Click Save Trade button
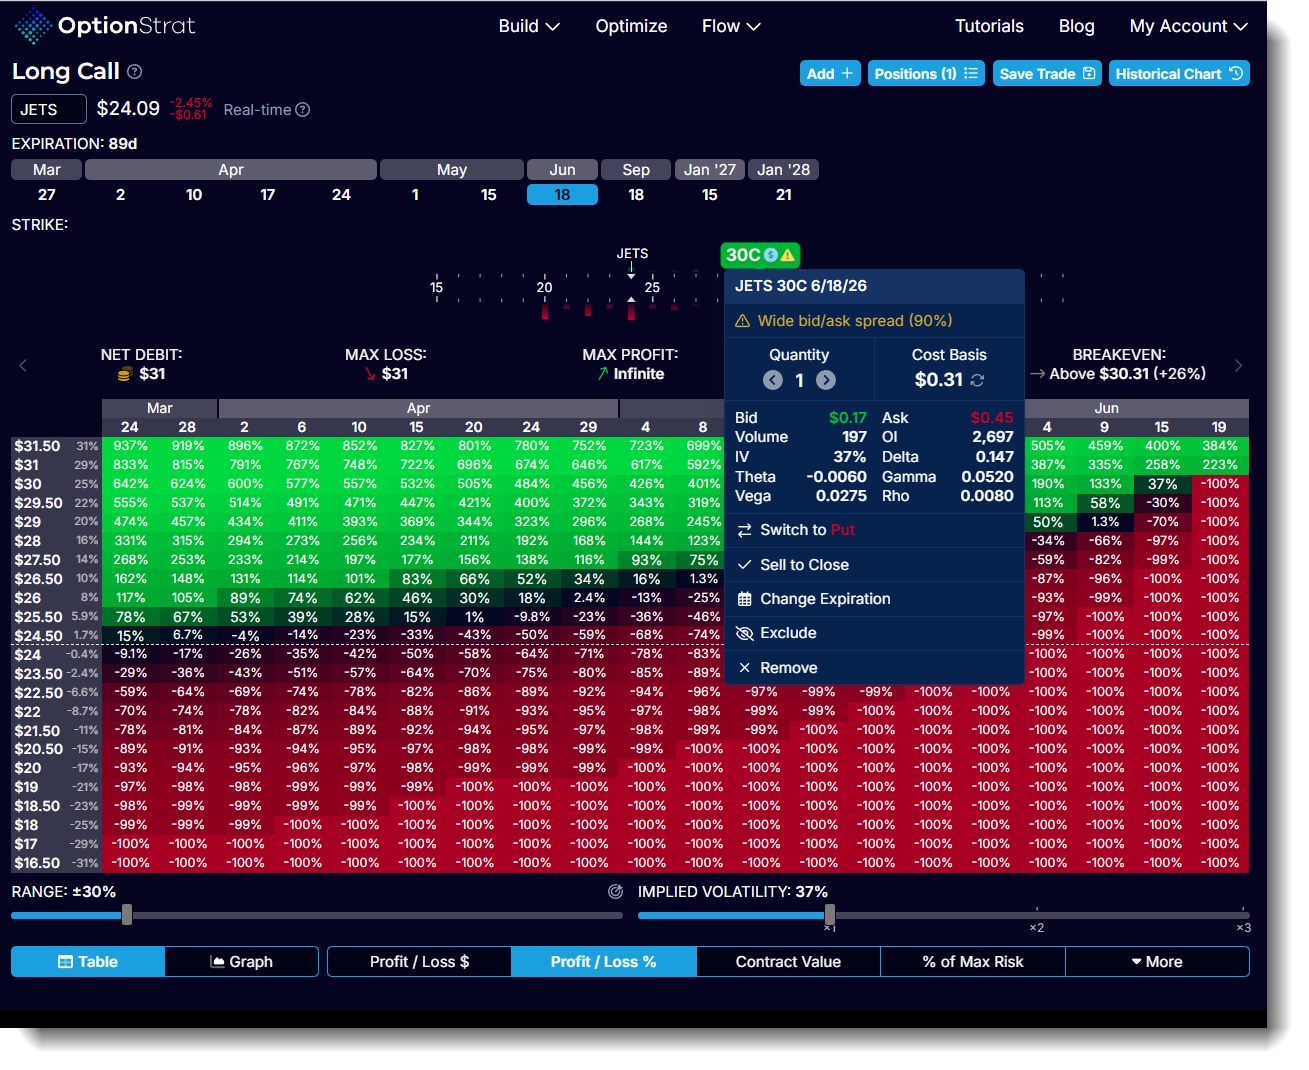Image resolution: width=1309 pixels, height=1070 pixels. [x=1047, y=73]
